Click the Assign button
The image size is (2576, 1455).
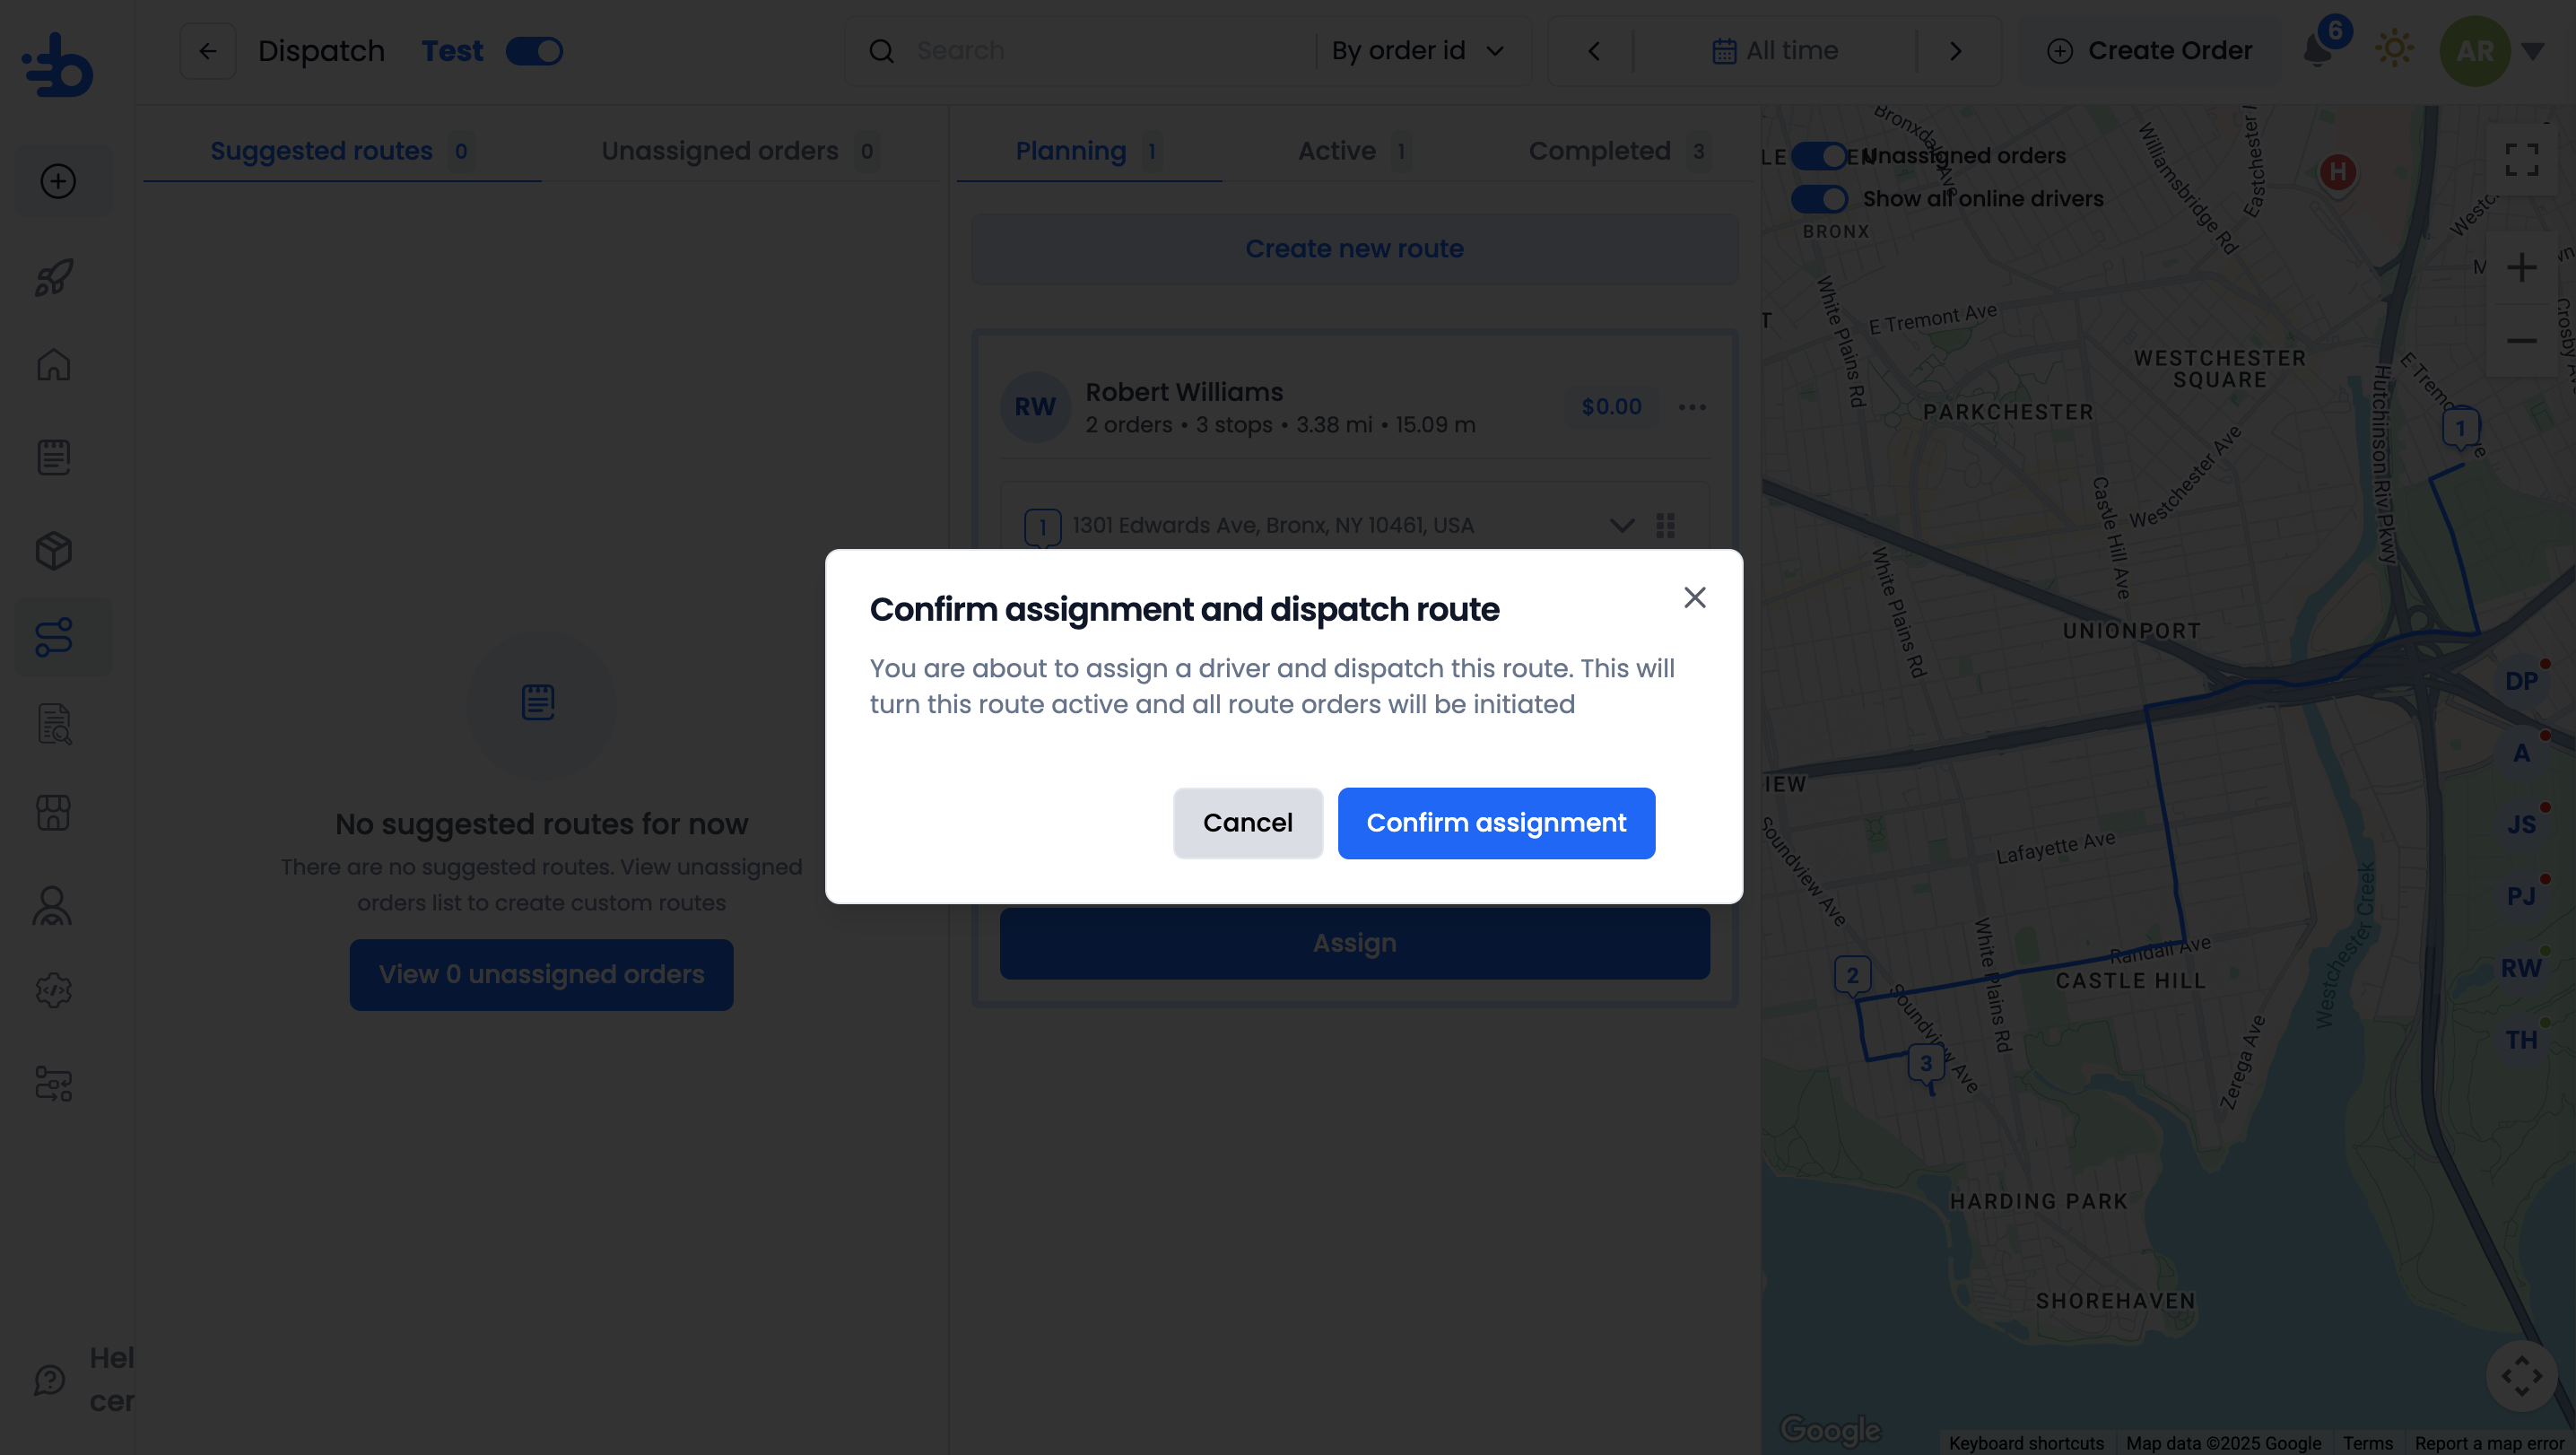click(x=1354, y=943)
